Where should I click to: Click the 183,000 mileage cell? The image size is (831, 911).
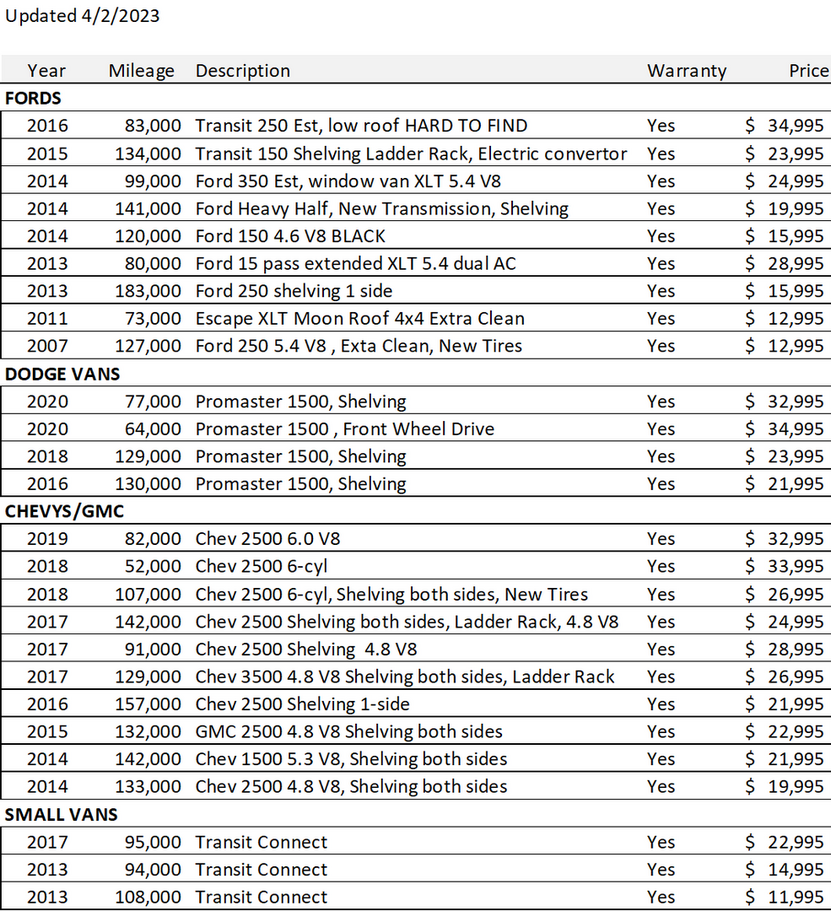pyautogui.click(x=148, y=291)
